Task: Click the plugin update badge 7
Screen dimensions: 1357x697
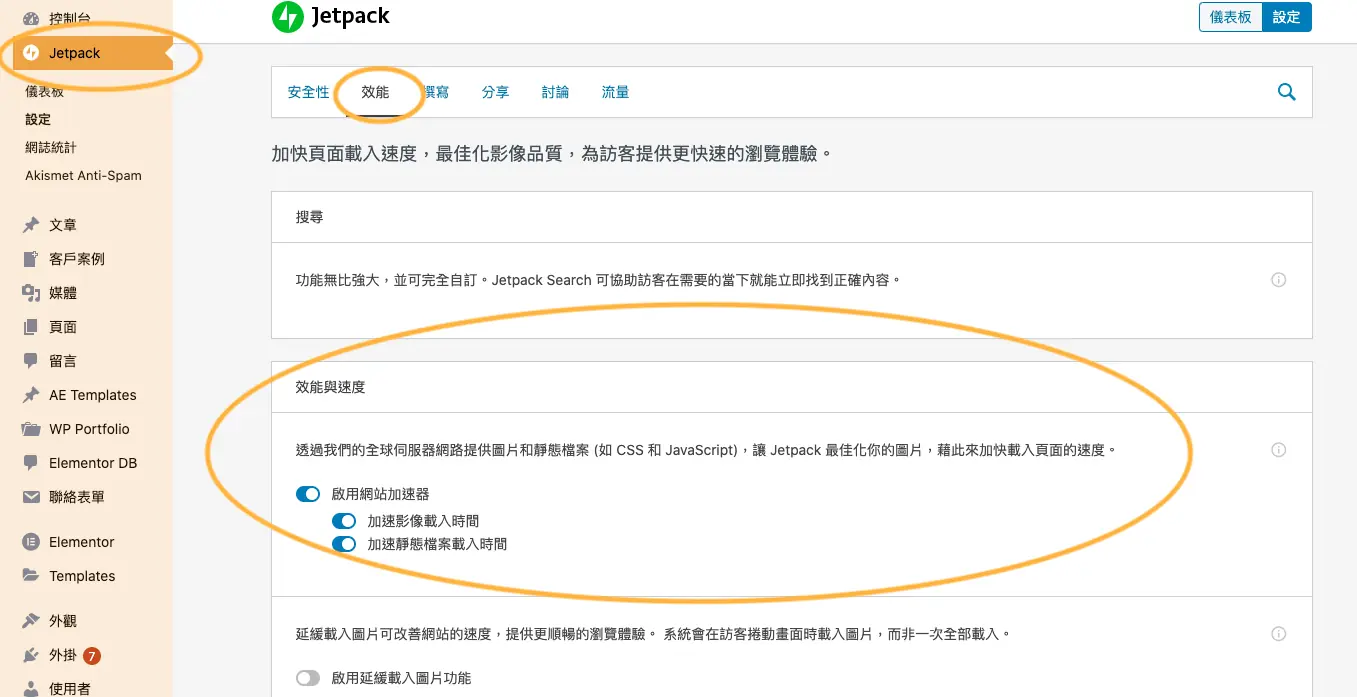Action: coord(92,656)
